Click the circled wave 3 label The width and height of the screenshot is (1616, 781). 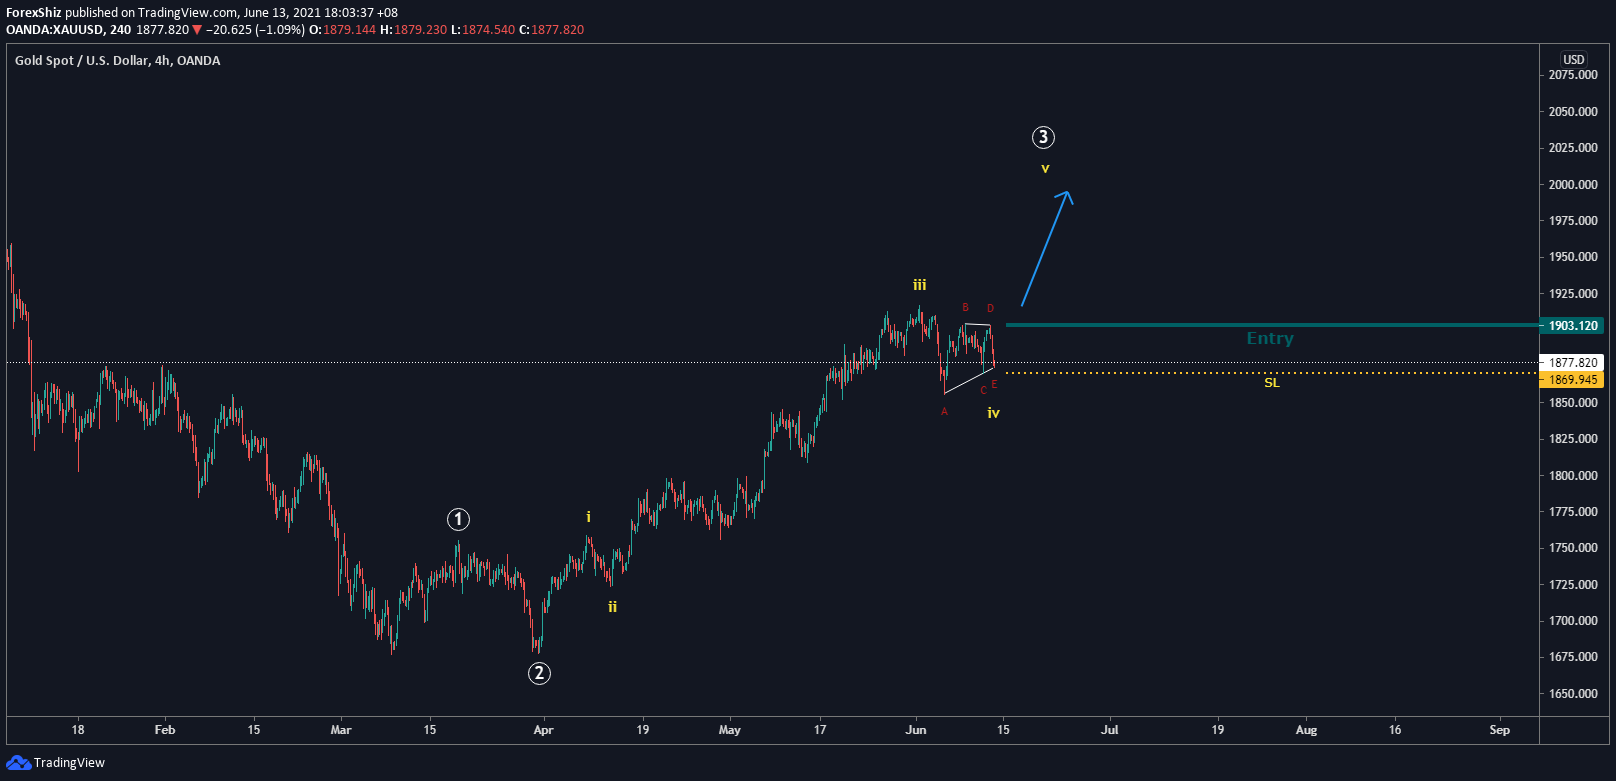[1043, 137]
